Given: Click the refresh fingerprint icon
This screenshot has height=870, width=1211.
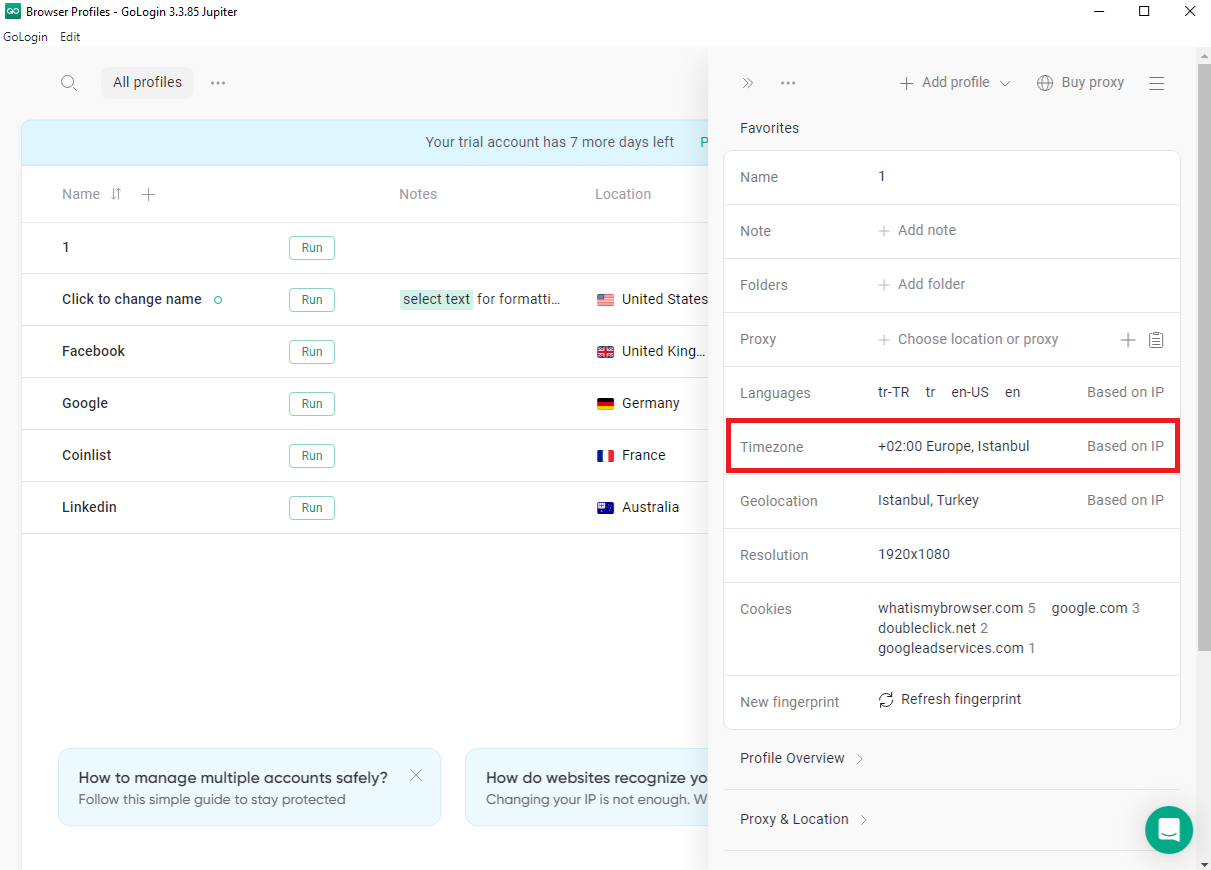Looking at the screenshot, I should pyautogui.click(x=886, y=700).
